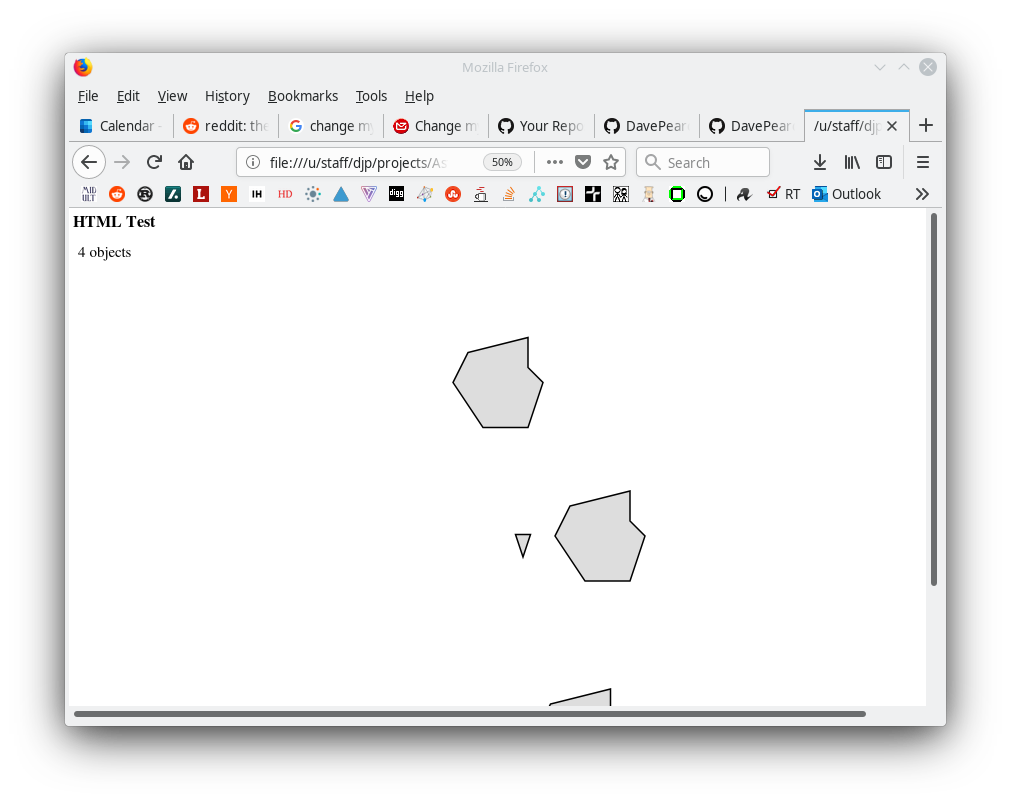Open the Hacker News Y bookmark
Image resolution: width=1011 pixels, height=803 pixels.
pyautogui.click(x=229, y=194)
